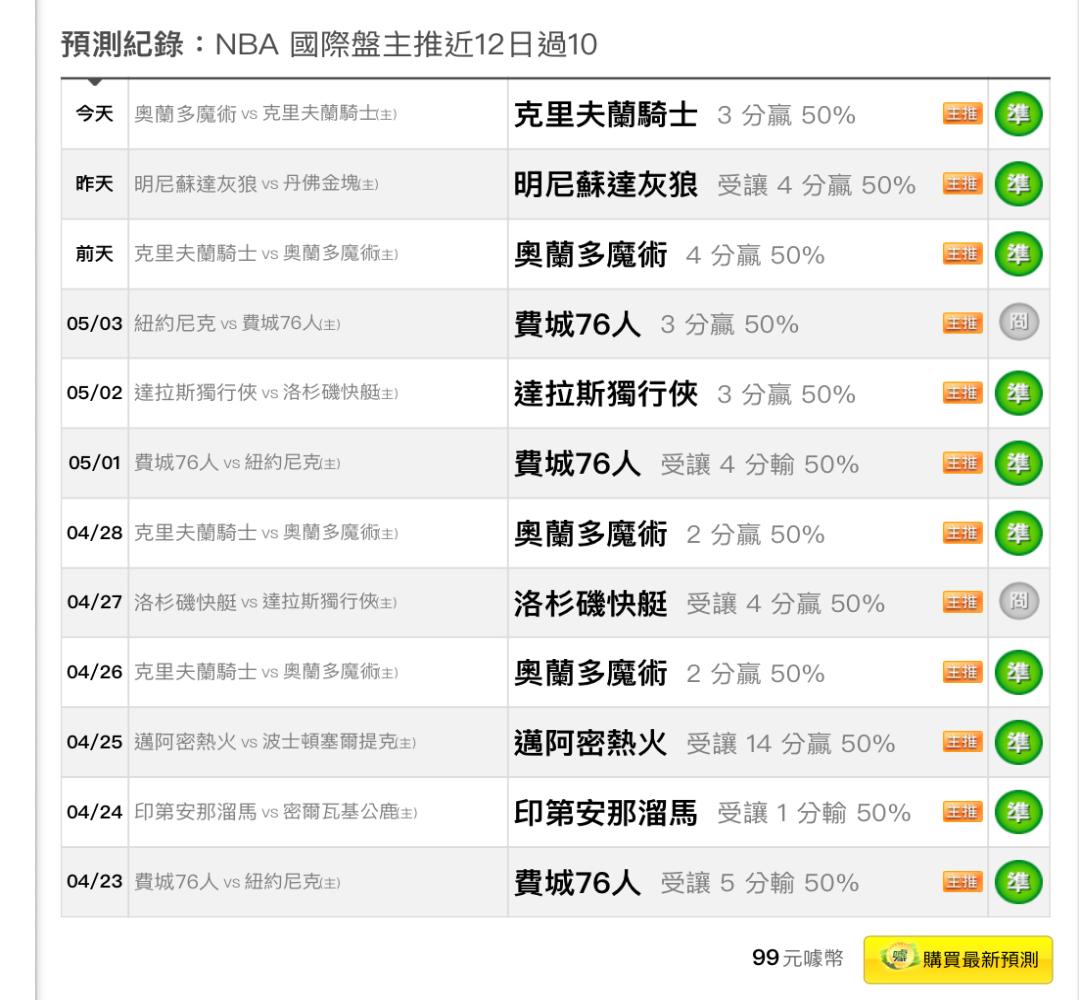Click the green 準 icon in the 04/26 row

click(1018, 672)
